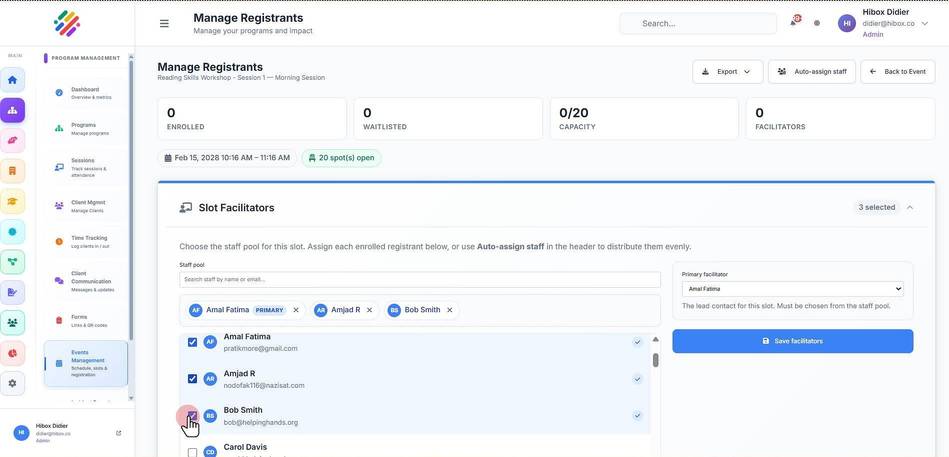Collapse the Slot Facilitators panel chevron
The height and width of the screenshot is (457, 949).
(910, 208)
